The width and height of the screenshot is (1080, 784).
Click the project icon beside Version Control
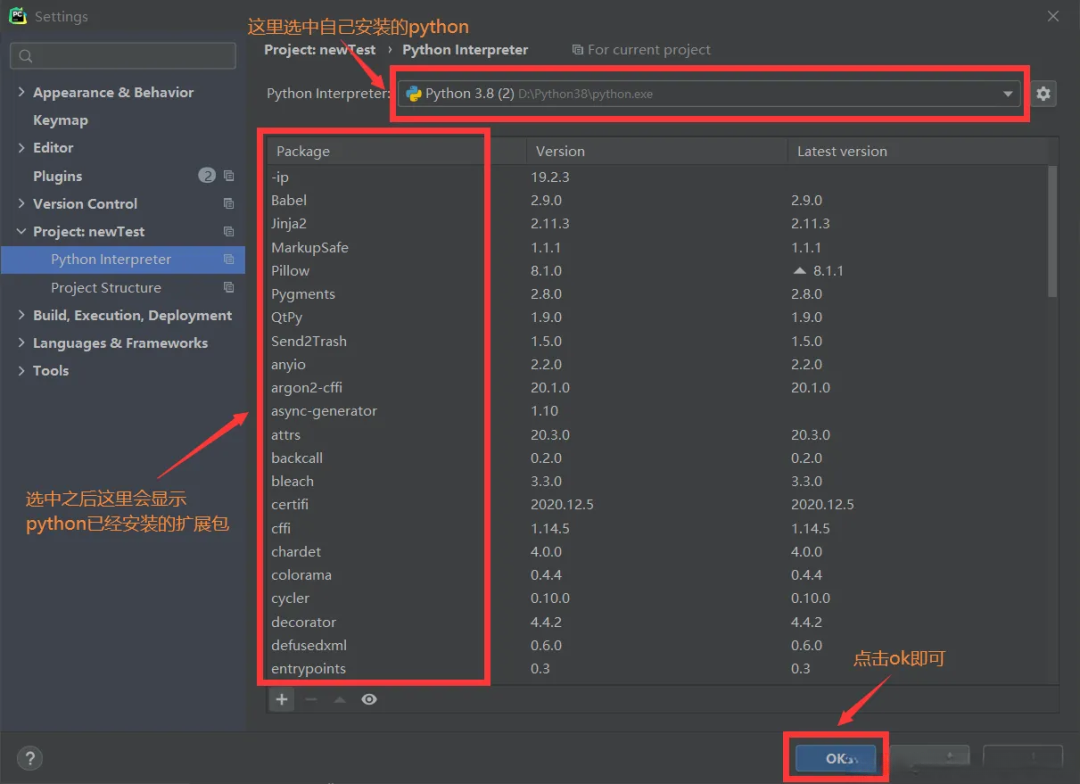tap(229, 203)
